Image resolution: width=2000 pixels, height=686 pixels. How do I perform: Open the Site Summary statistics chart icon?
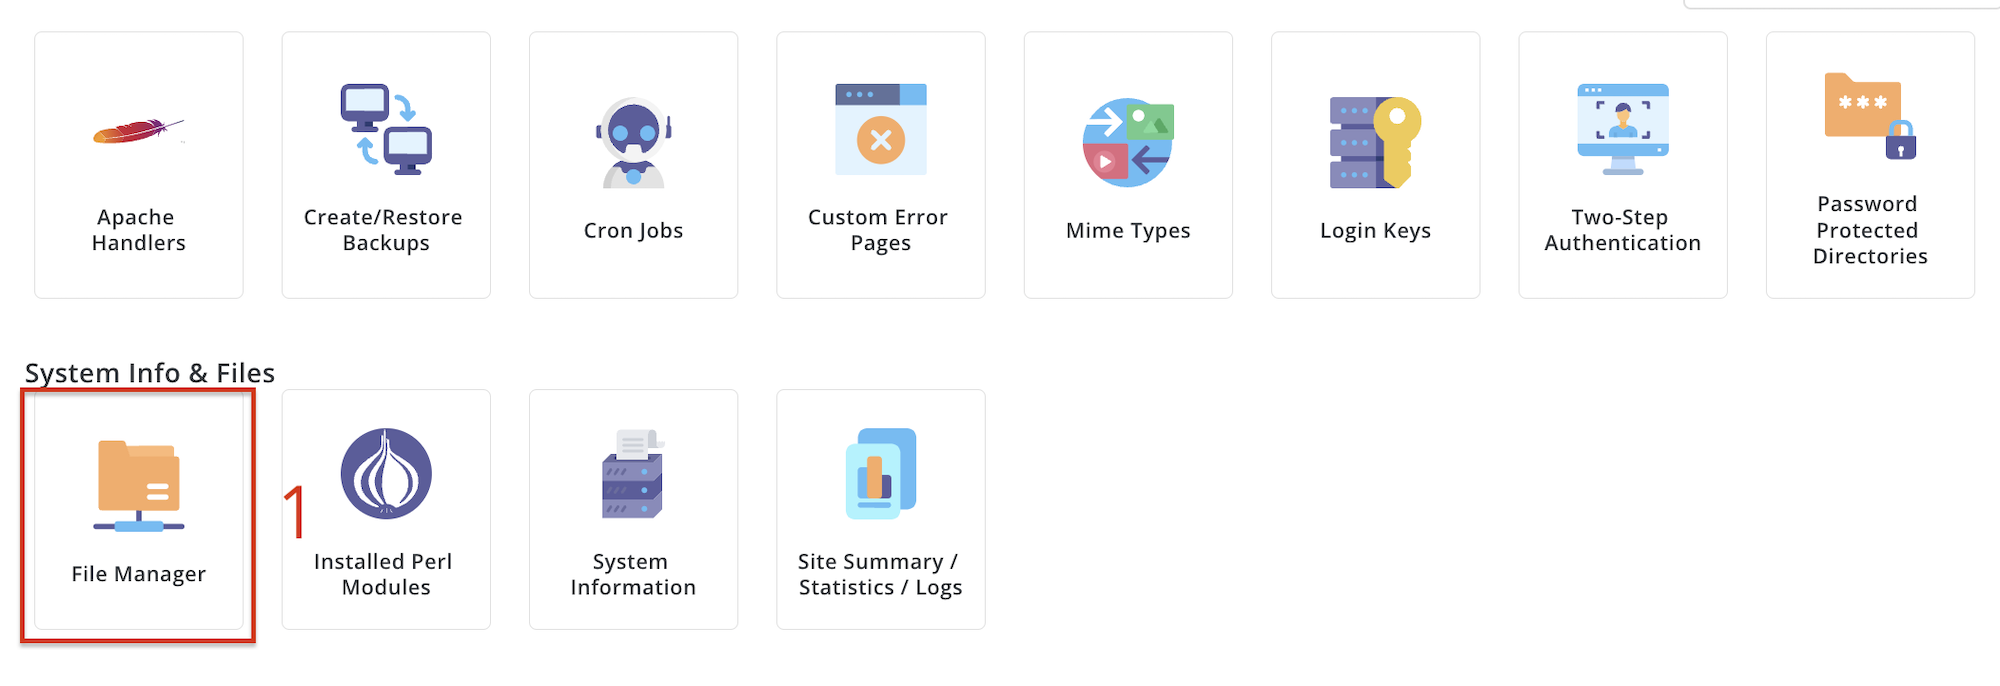point(881,474)
